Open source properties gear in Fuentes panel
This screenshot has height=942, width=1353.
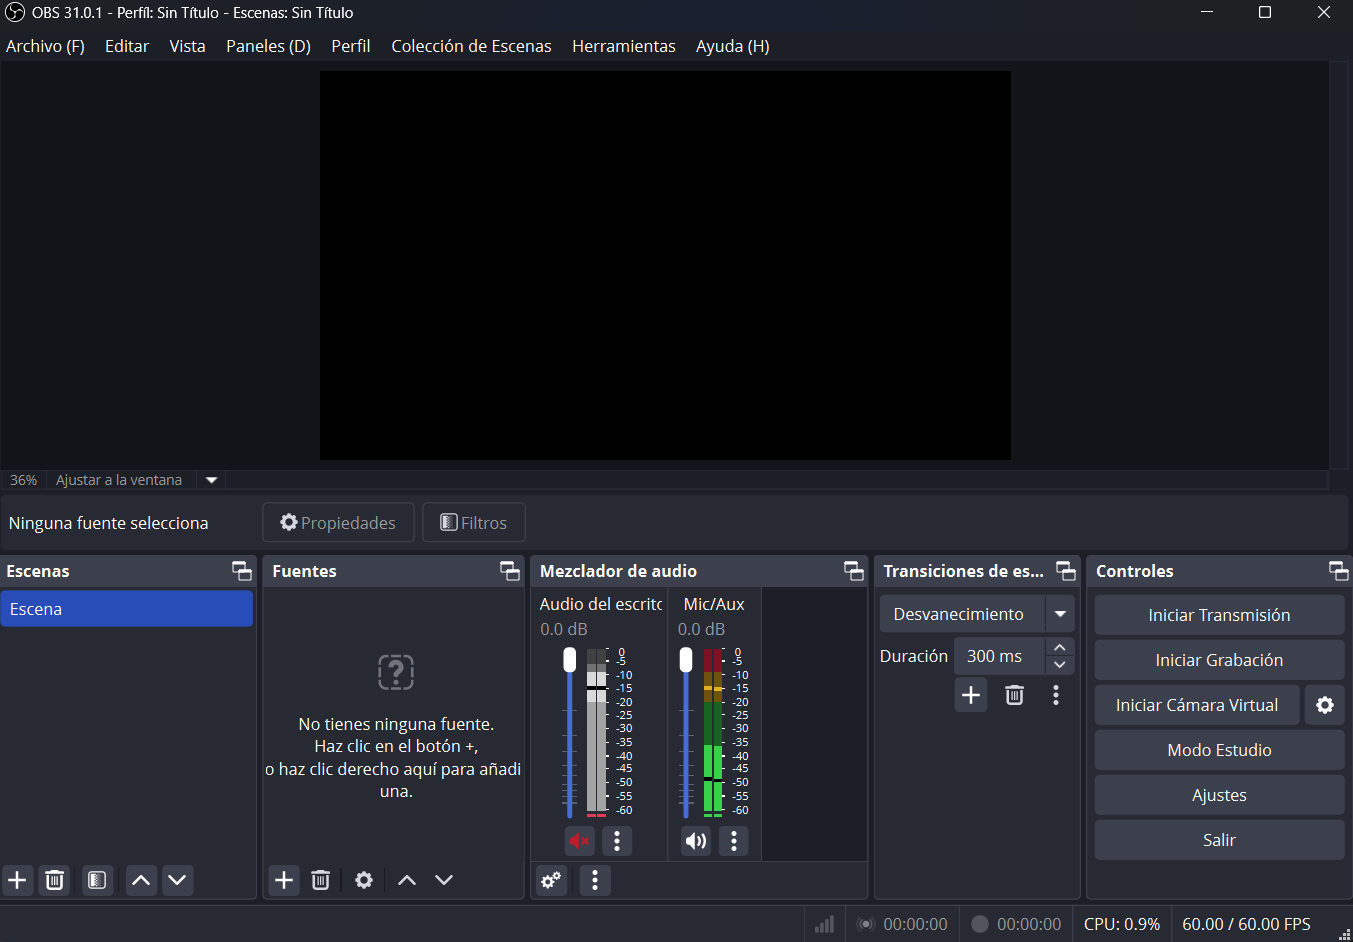(364, 880)
